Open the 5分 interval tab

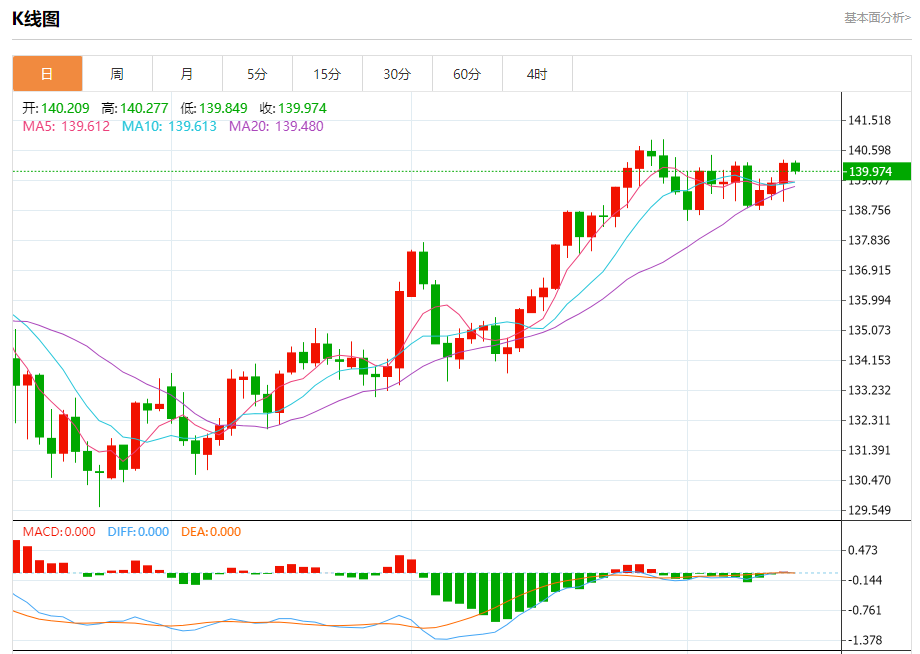[x=257, y=74]
